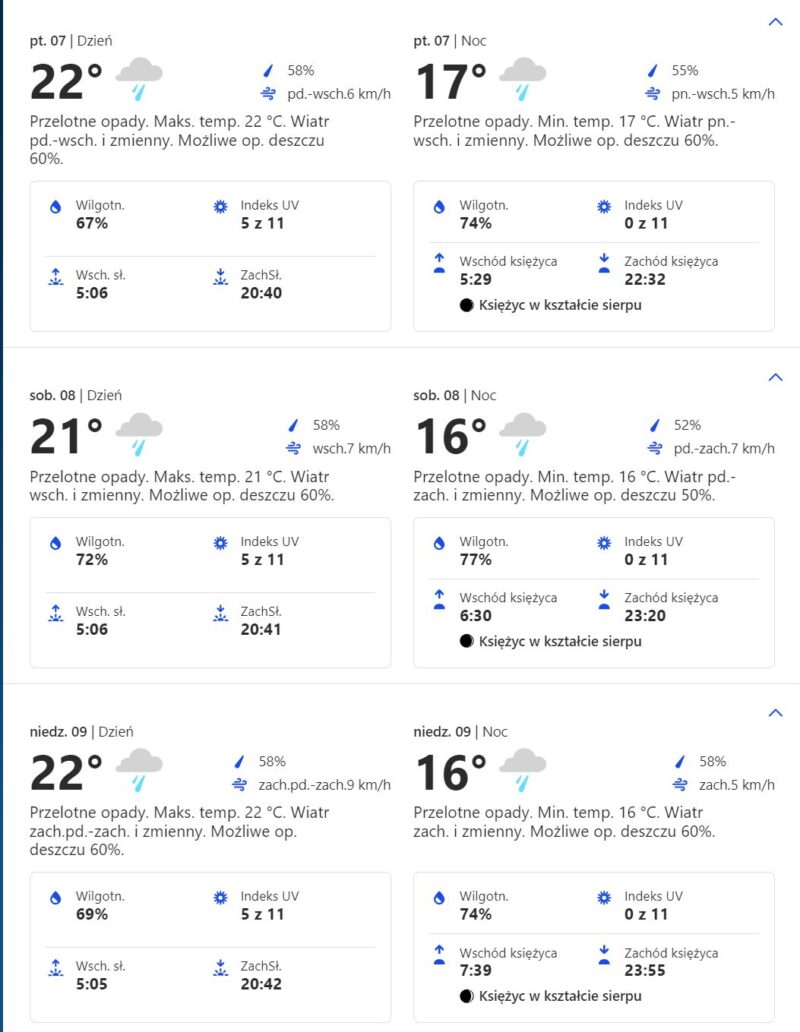This screenshot has height=1032, width=800.
Task: Collapse the sob. 08 forecast section
Action: (774, 377)
